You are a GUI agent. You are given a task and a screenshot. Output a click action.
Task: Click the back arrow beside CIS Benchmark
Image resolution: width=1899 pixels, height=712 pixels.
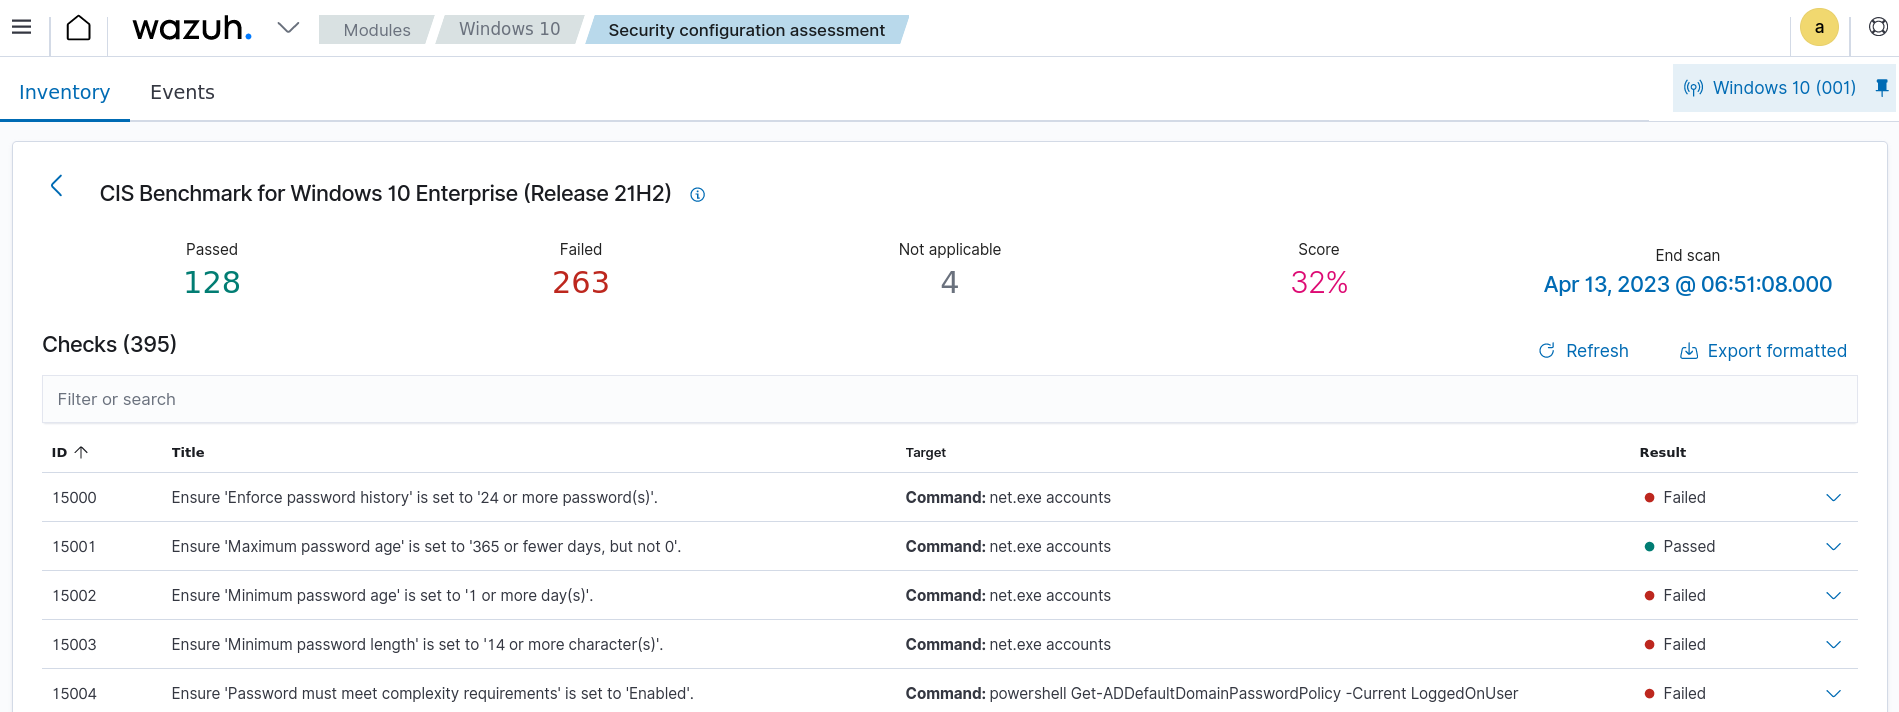tap(57, 186)
